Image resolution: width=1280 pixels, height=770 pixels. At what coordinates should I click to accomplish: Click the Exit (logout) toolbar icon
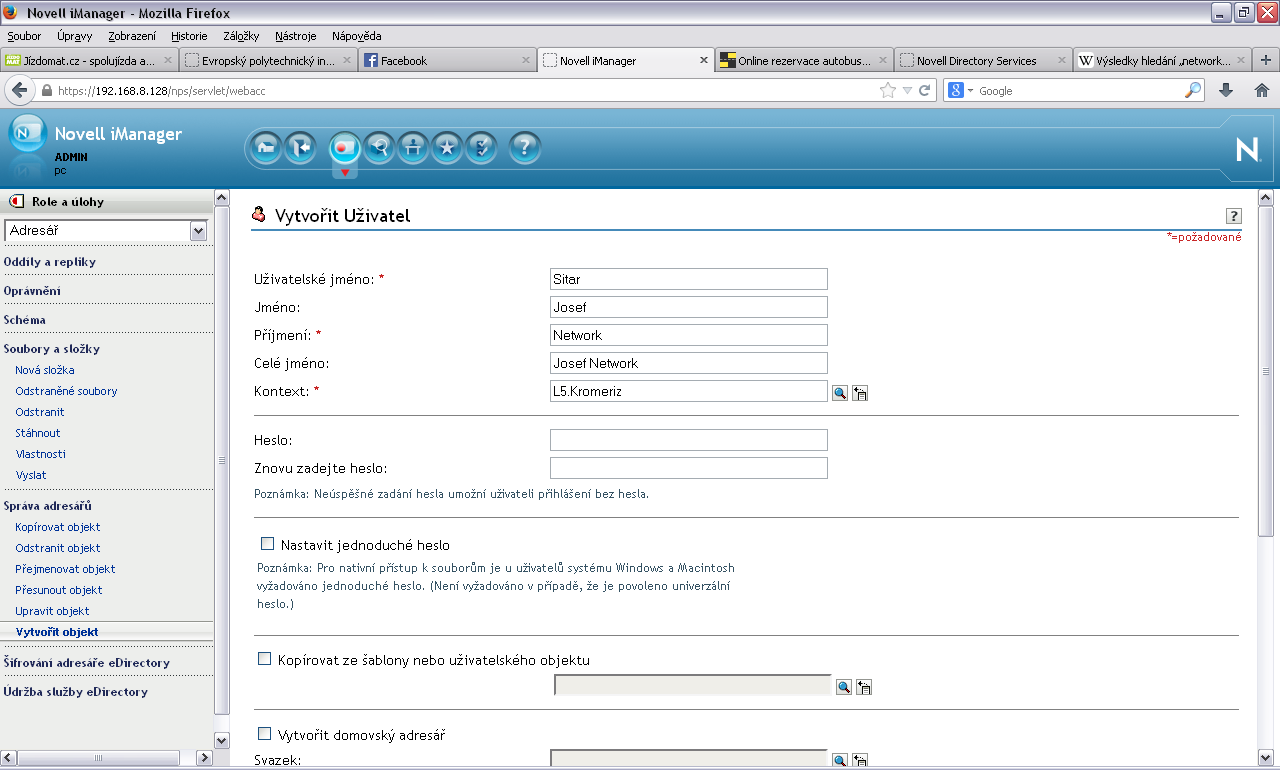tap(300, 148)
